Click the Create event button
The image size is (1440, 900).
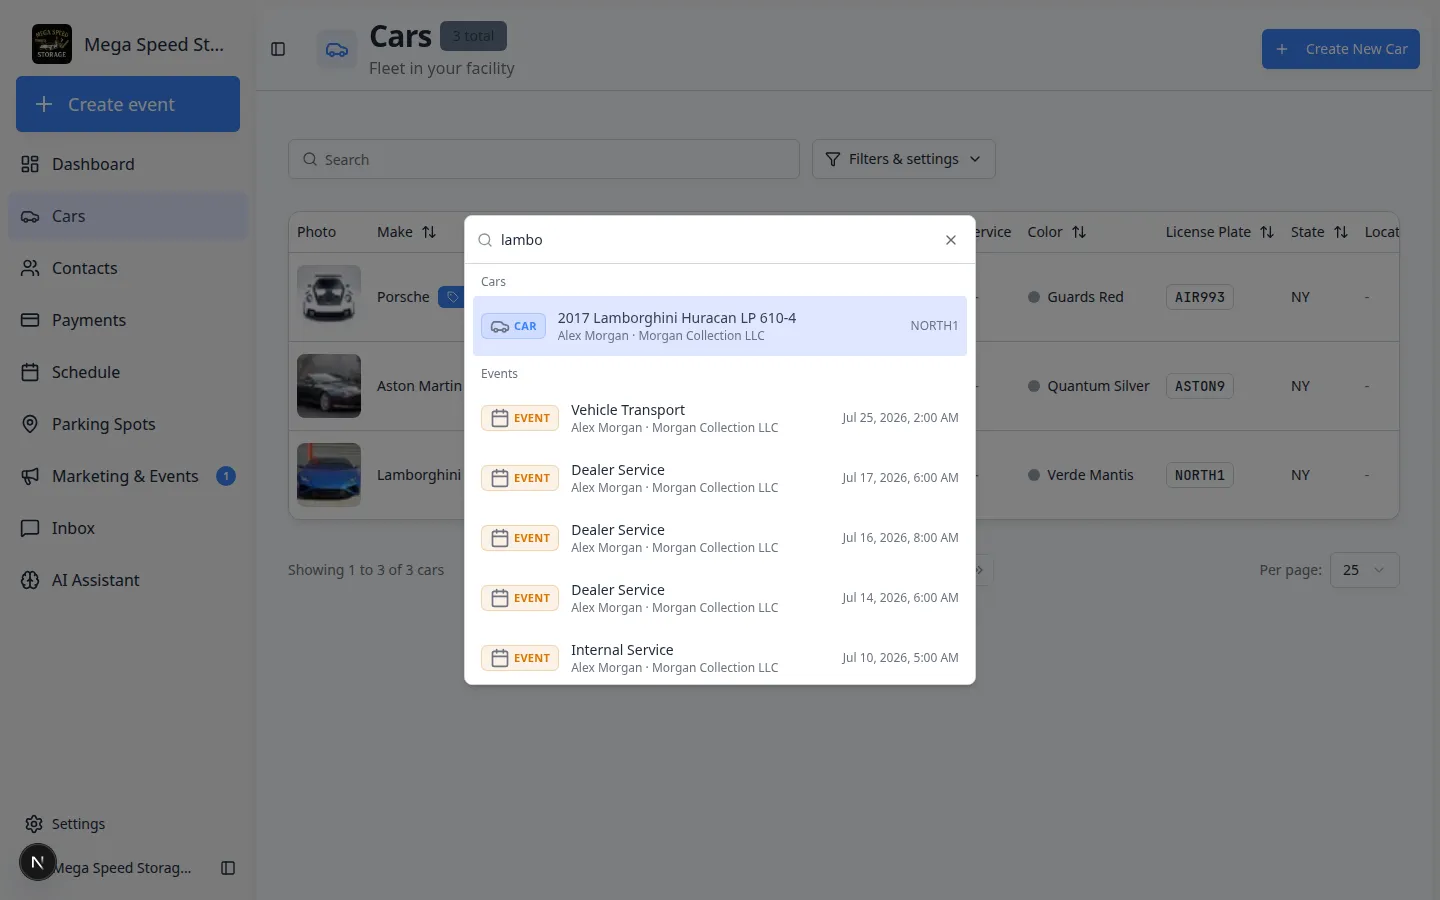[x=128, y=104]
